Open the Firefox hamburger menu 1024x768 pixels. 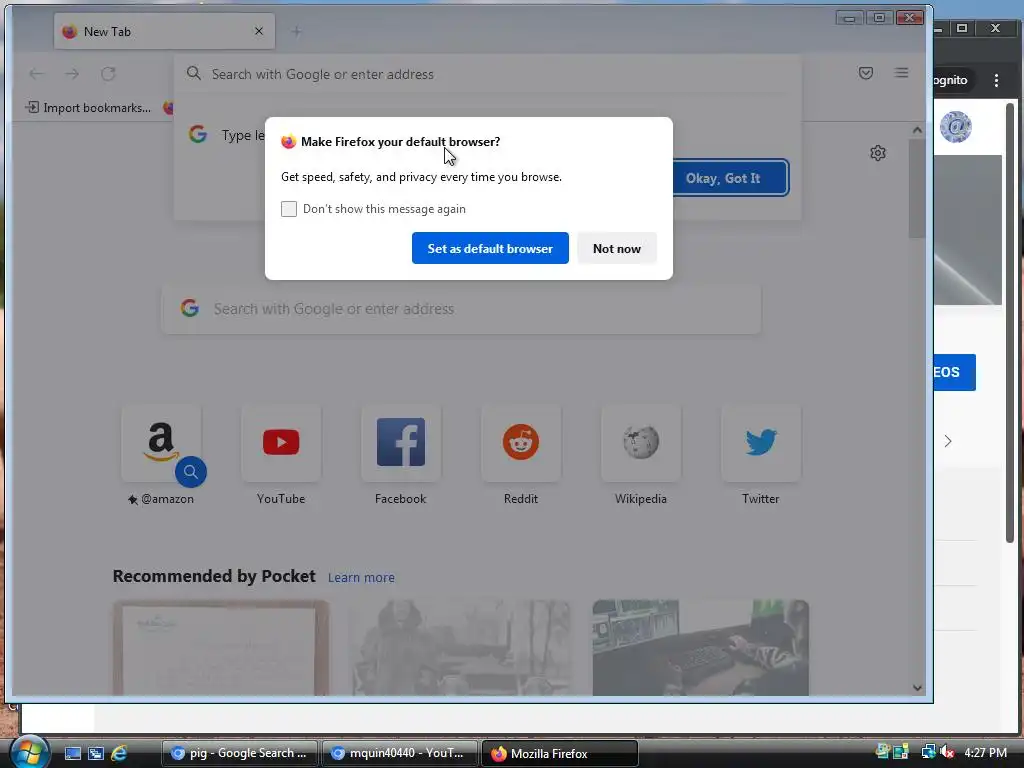[901, 73]
